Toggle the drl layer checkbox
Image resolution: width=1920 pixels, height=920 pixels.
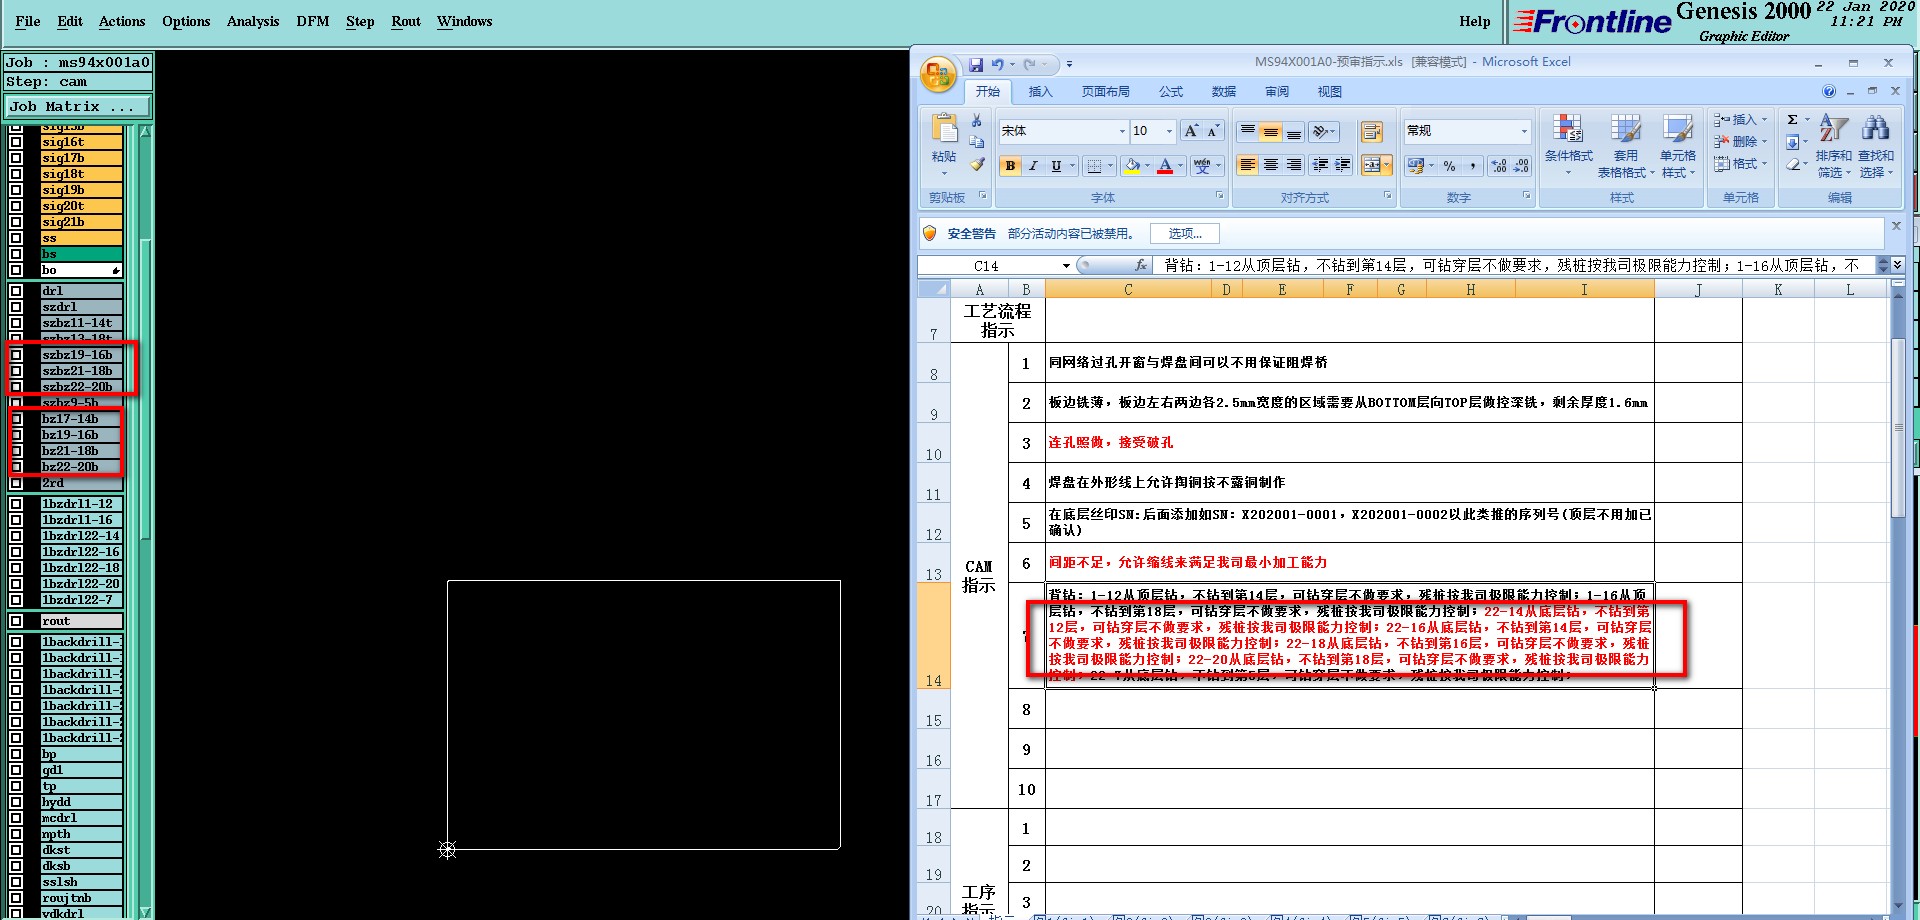coord(16,291)
